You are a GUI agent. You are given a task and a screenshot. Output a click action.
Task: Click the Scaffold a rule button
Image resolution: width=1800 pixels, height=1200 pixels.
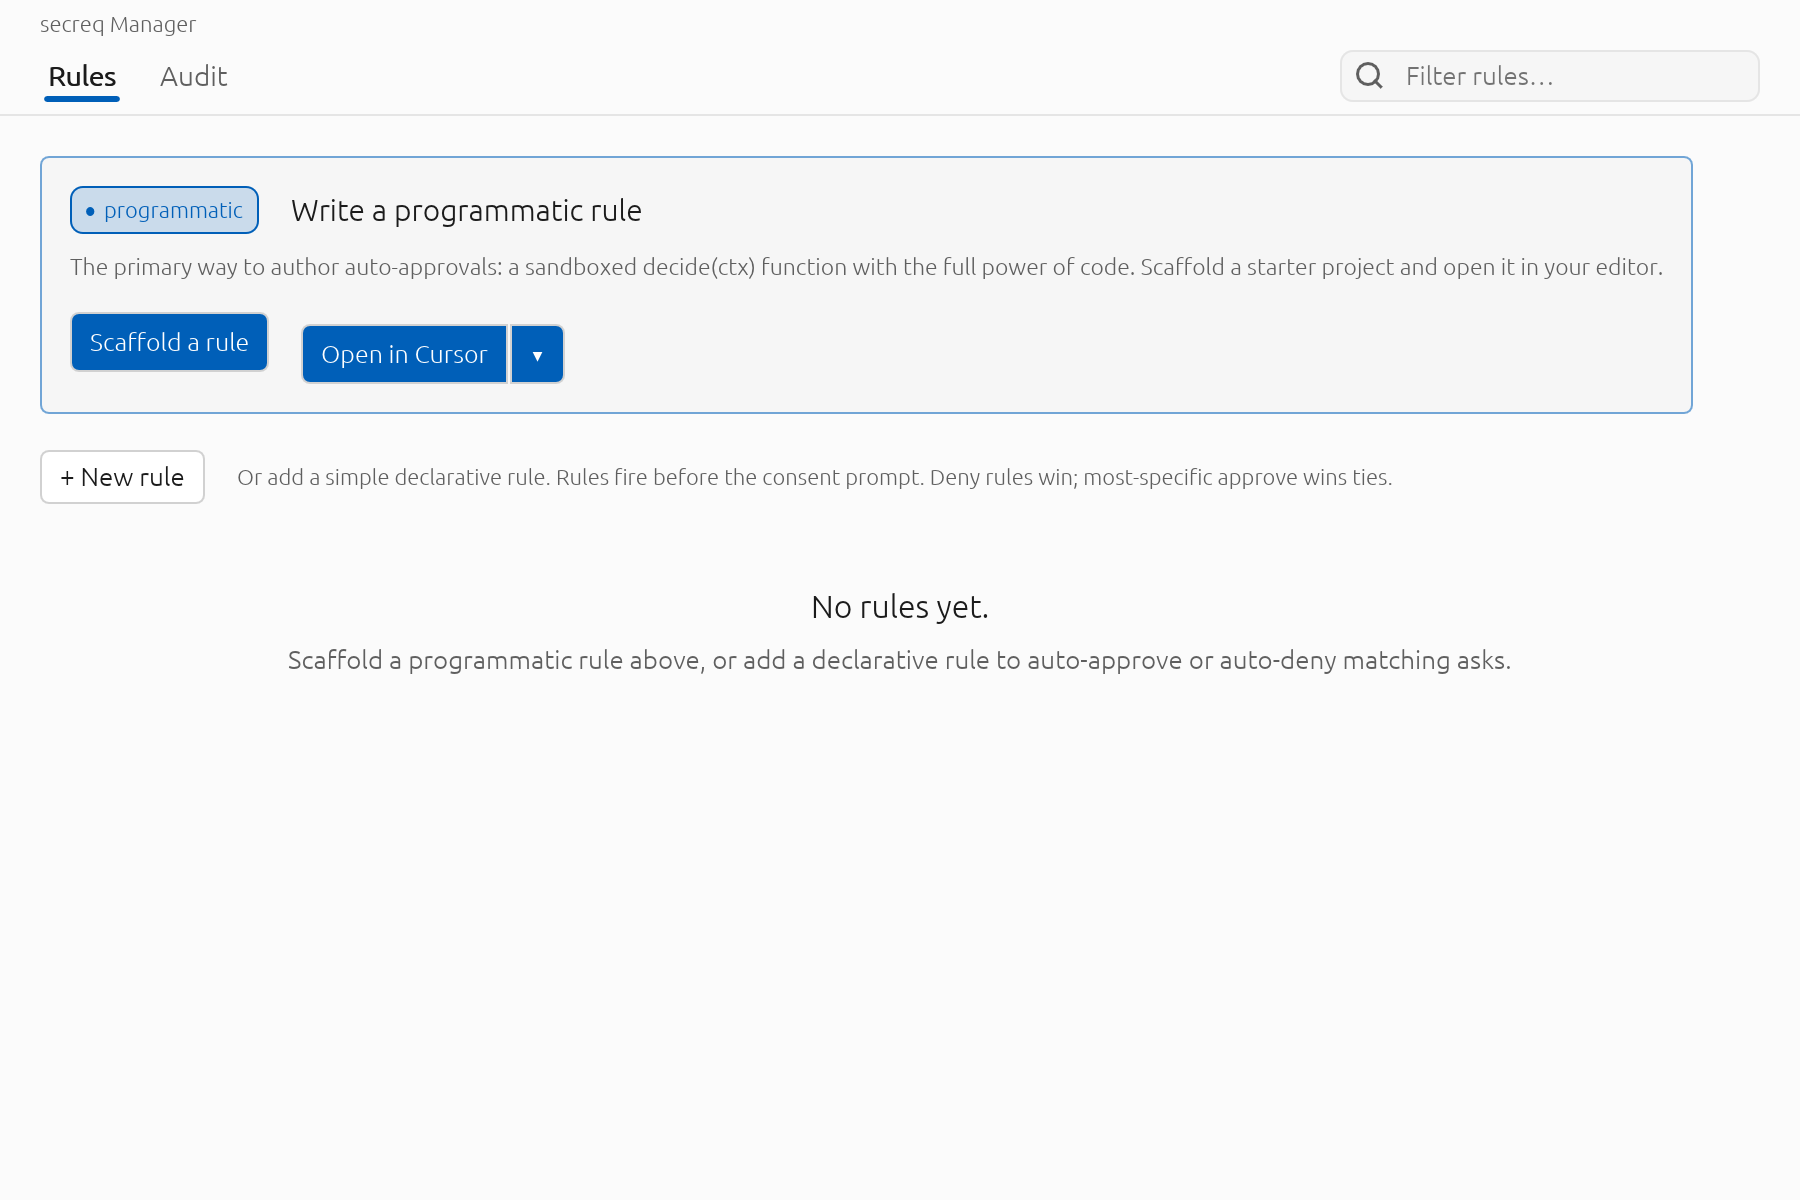pos(169,342)
